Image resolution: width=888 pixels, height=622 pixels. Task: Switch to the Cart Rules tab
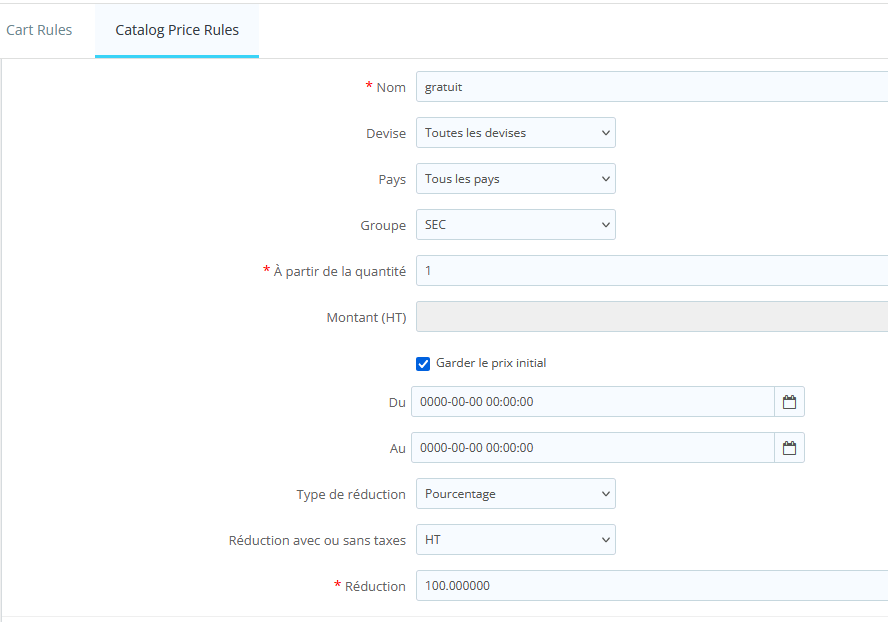coord(39,30)
